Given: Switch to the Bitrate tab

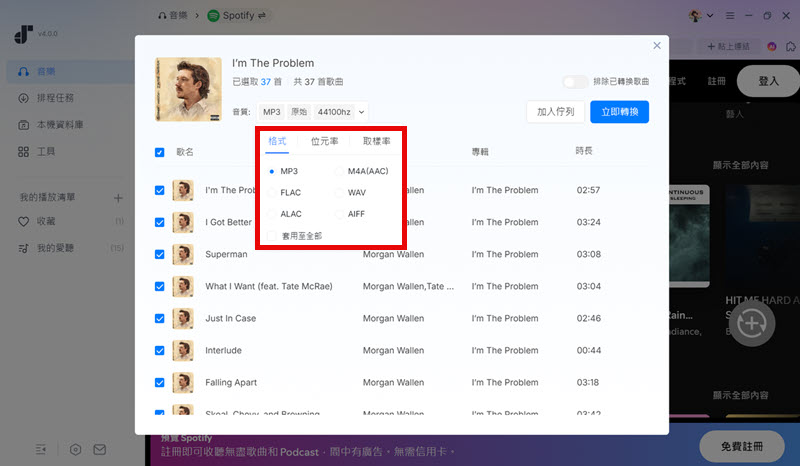Looking at the screenshot, I should point(324,141).
